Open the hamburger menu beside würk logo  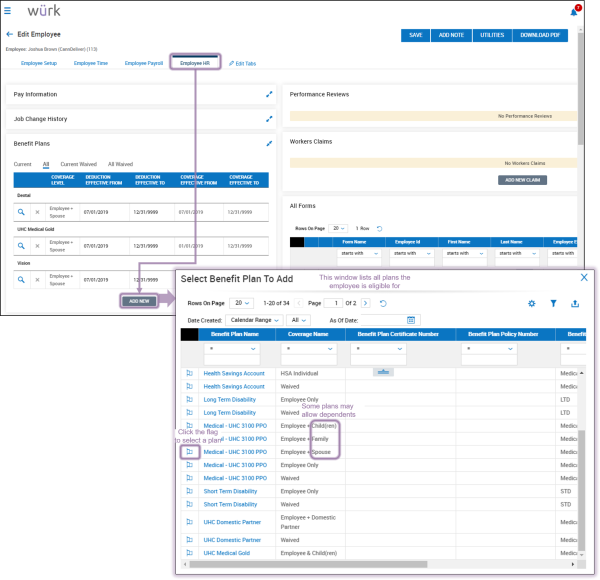[7, 11]
